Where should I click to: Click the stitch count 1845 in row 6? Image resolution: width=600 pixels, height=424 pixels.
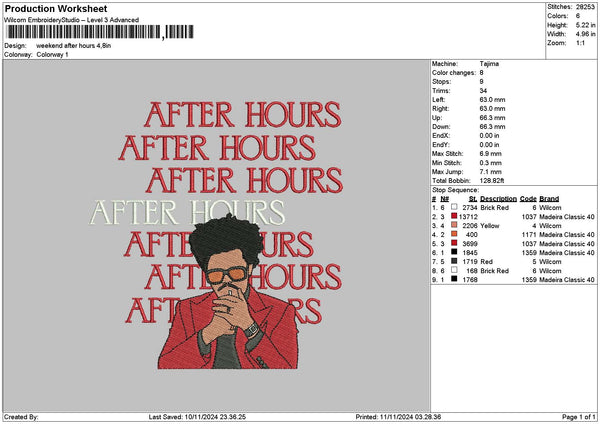pyautogui.click(x=470, y=253)
